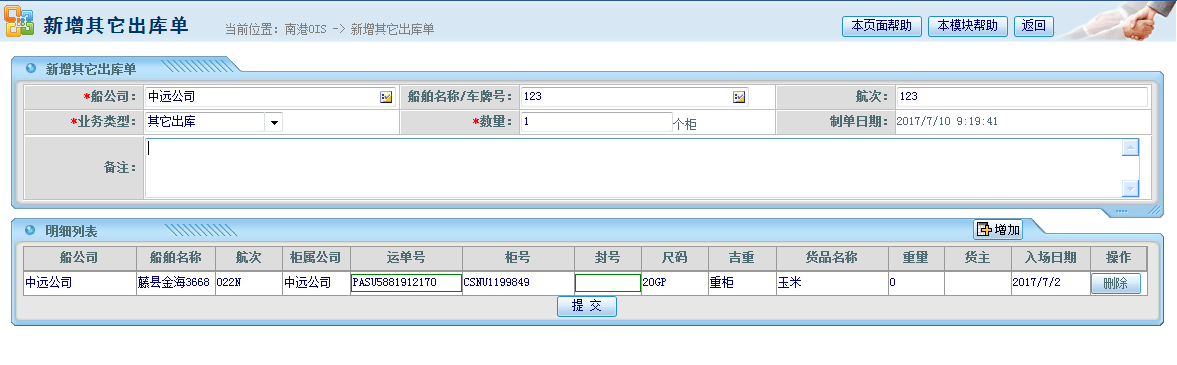Expand the 业务类型 dropdown arrow

[274, 122]
